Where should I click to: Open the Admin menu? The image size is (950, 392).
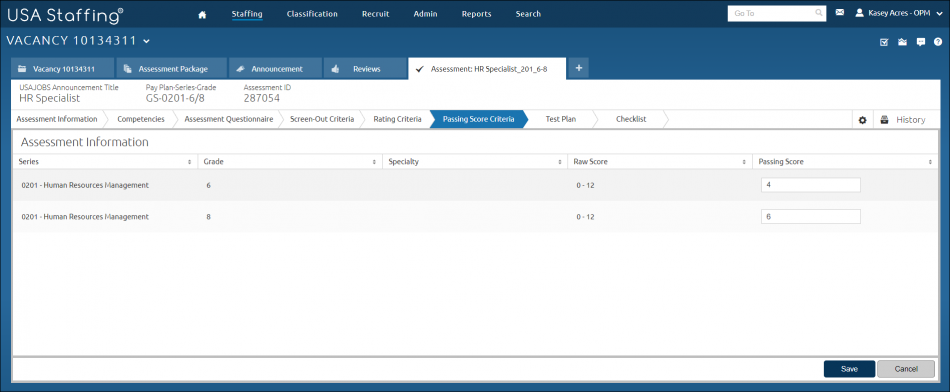[x=425, y=14]
